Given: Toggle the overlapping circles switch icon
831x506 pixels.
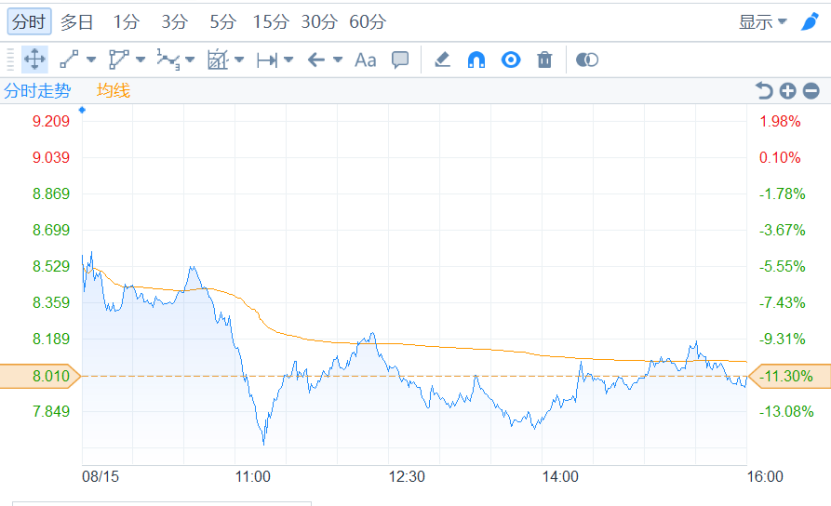Looking at the screenshot, I should (x=587, y=60).
